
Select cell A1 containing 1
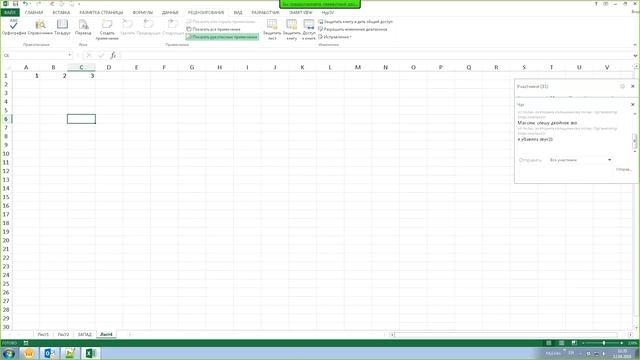(x=26, y=76)
